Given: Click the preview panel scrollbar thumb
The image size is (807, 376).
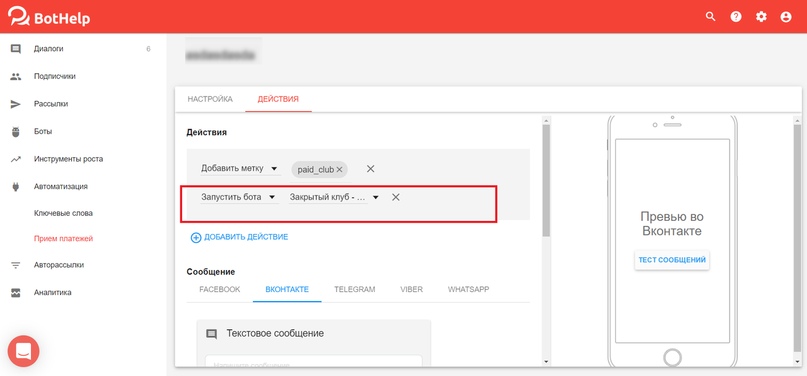Looking at the screenshot, I should click(797, 239).
